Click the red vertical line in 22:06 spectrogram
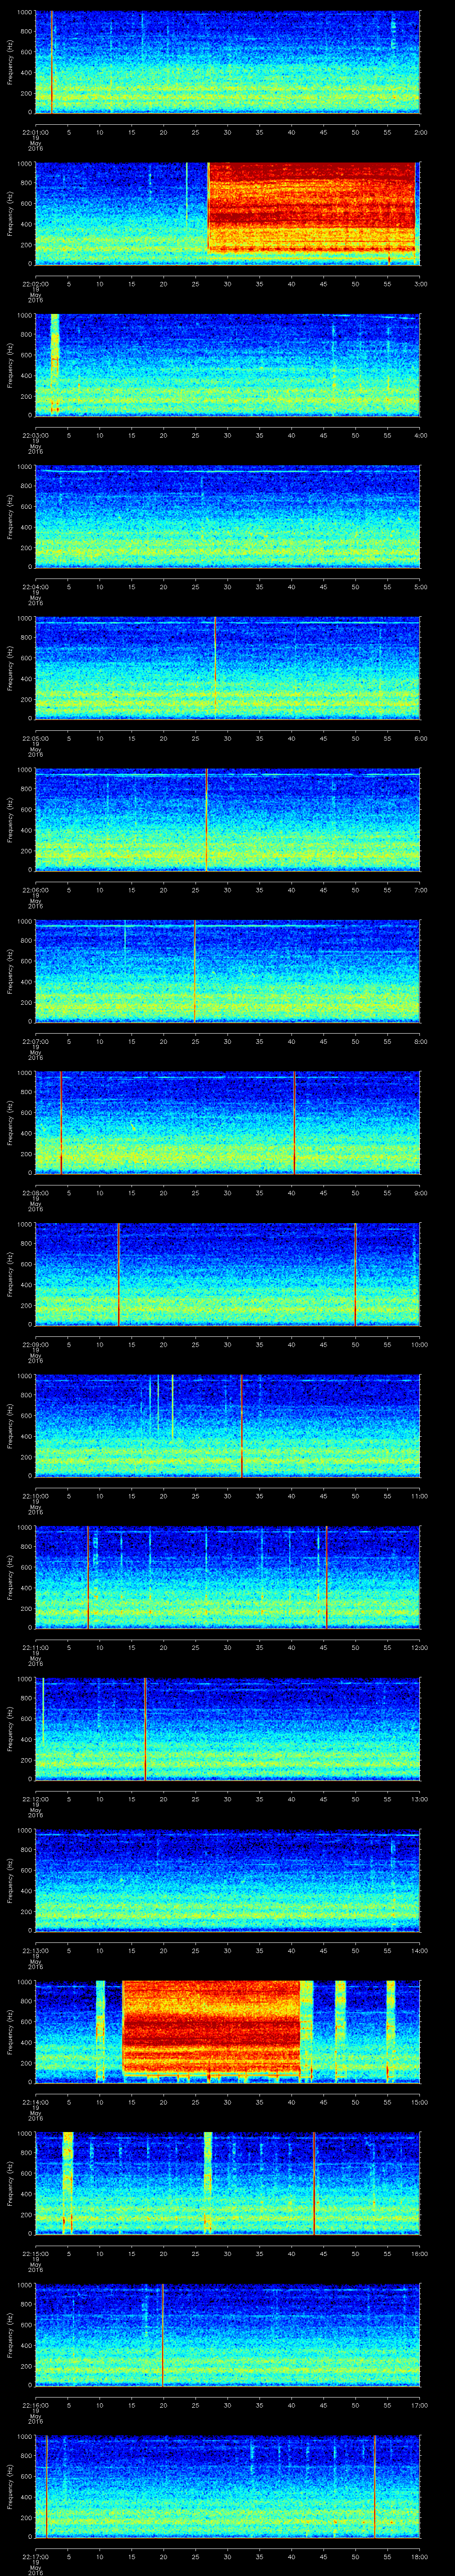455x2576 pixels. (x=206, y=819)
